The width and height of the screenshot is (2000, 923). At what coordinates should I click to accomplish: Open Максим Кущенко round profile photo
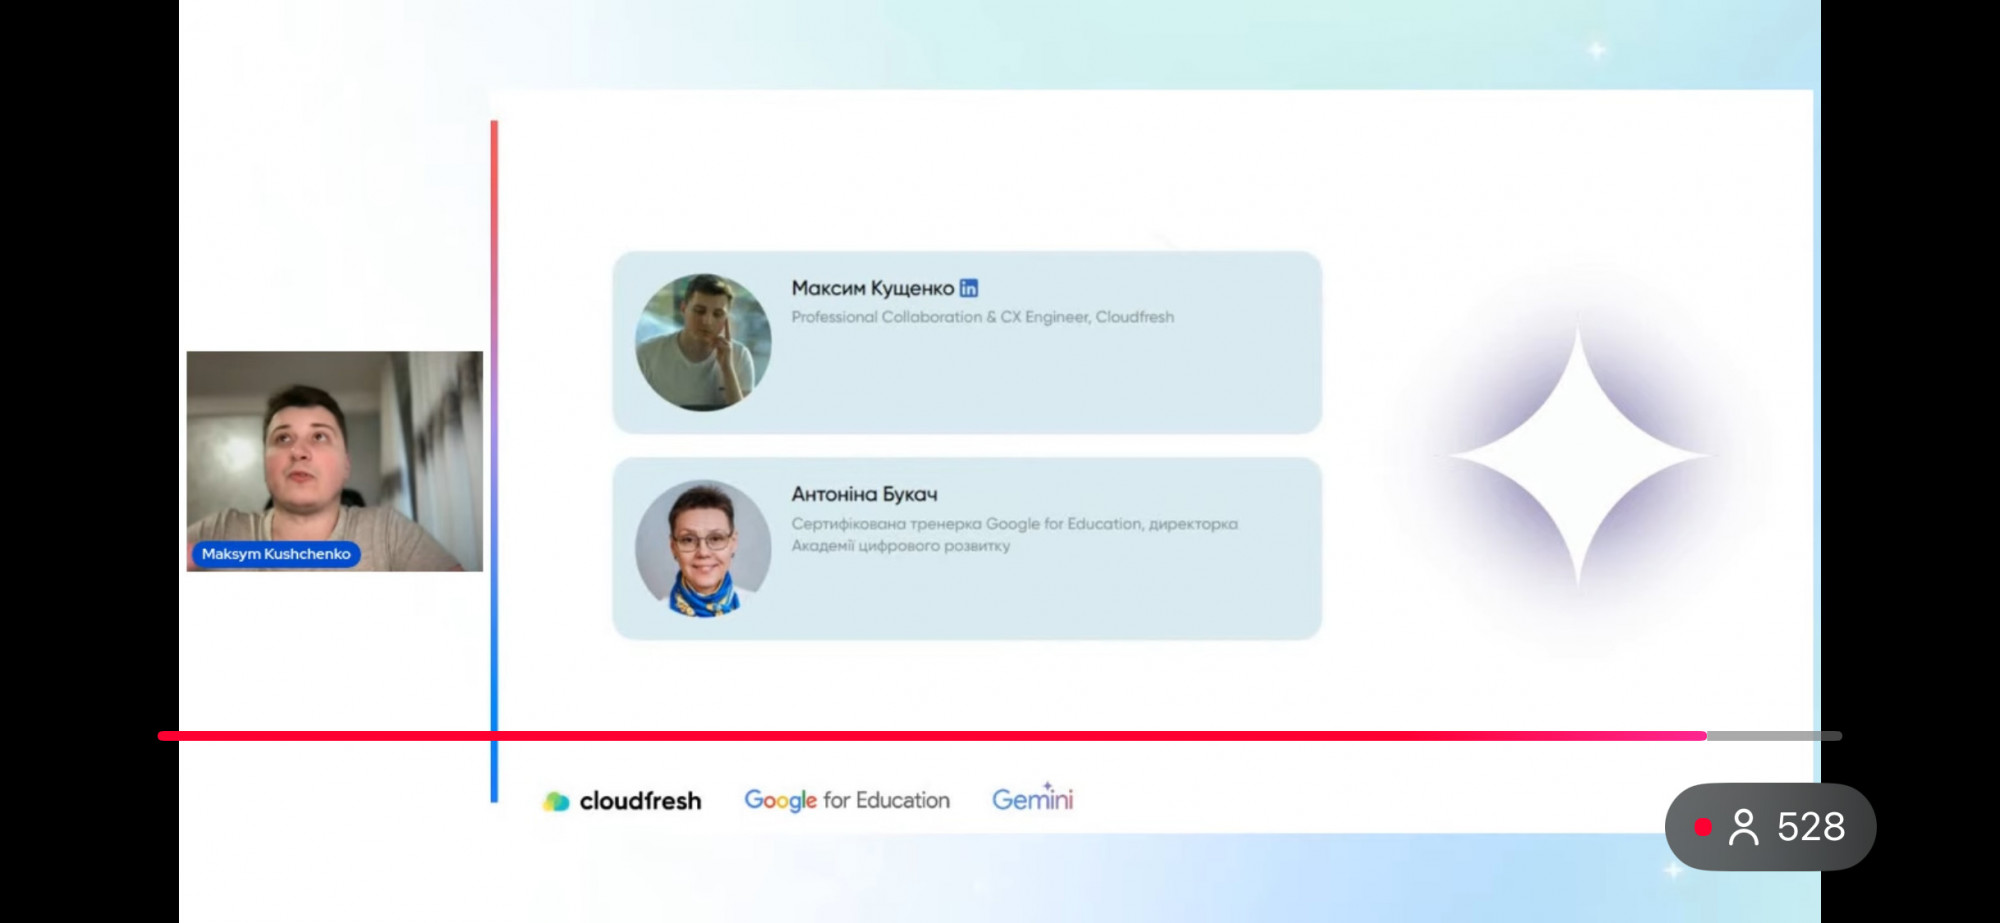703,342
